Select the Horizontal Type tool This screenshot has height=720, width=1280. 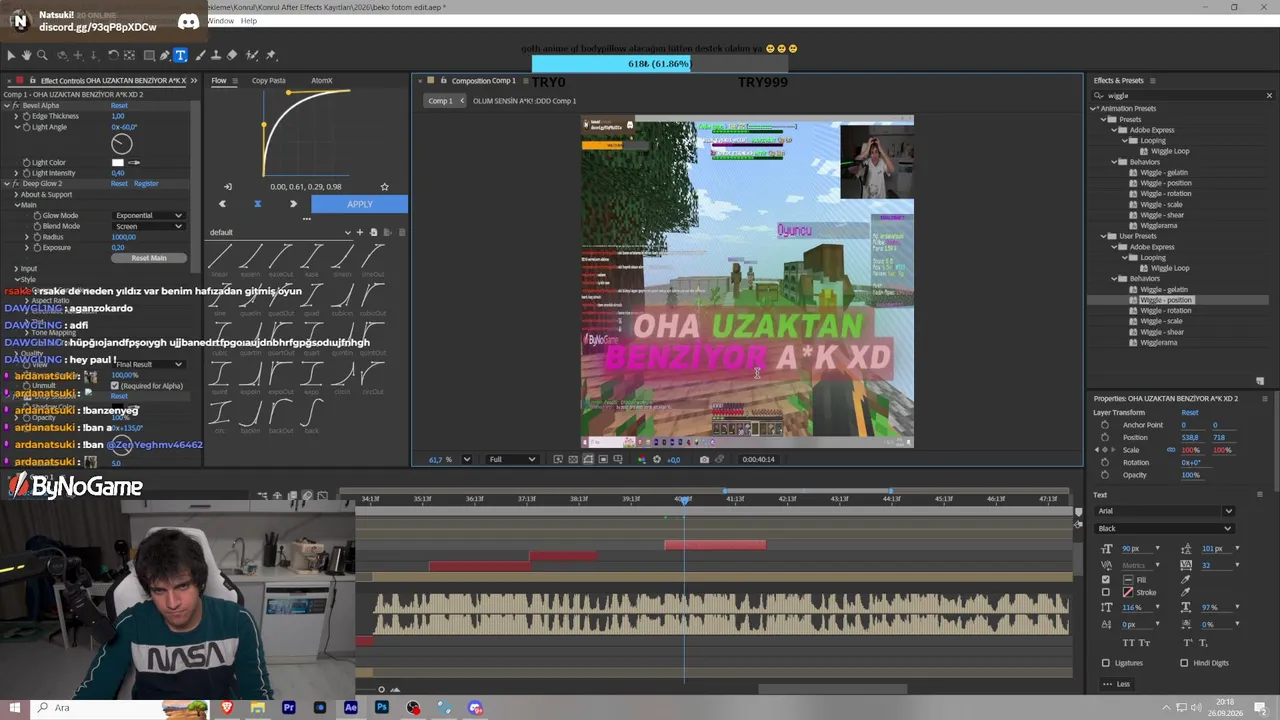180,55
